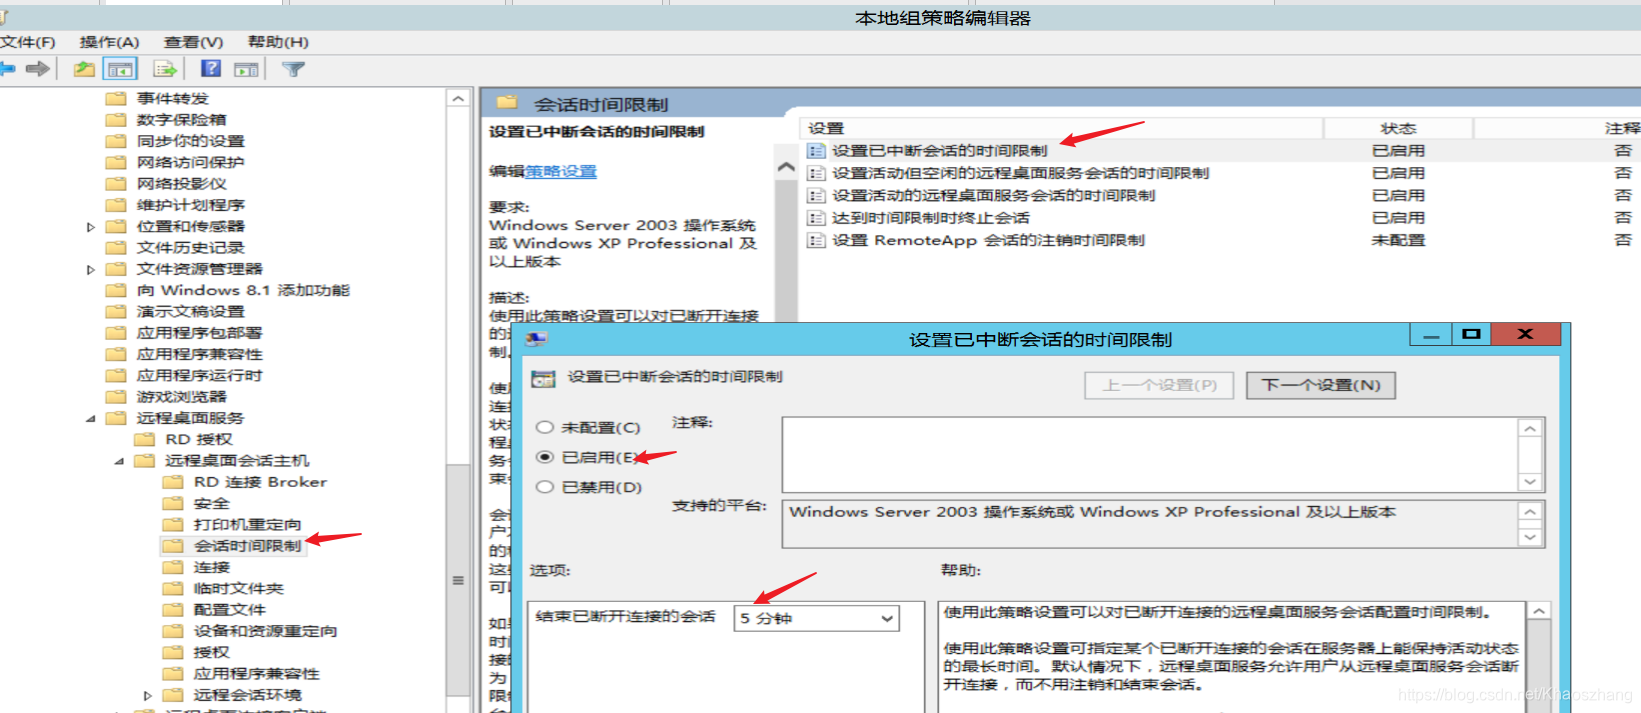
Task: Click the folder icon next to 设备和资源重定向
Action: pos(173,631)
